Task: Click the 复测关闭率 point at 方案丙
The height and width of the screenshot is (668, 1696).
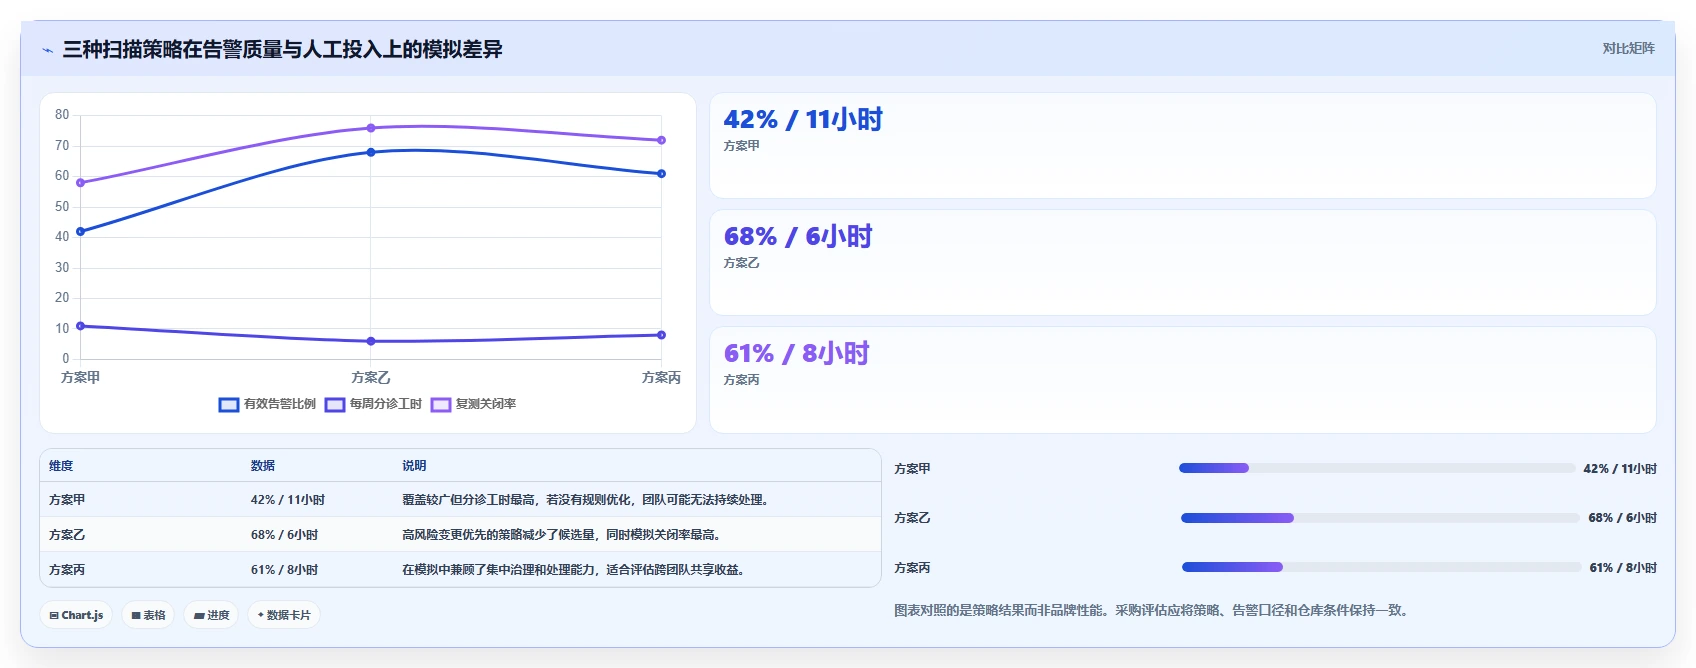Action: [661, 140]
